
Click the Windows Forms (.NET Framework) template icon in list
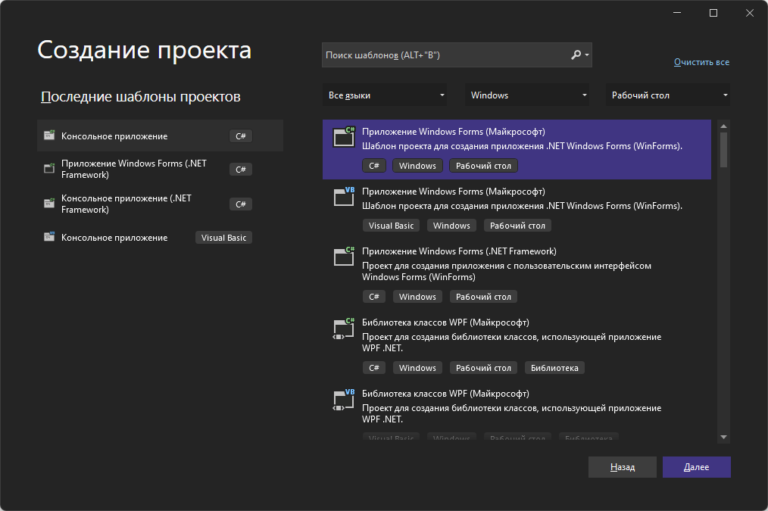pos(344,256)
